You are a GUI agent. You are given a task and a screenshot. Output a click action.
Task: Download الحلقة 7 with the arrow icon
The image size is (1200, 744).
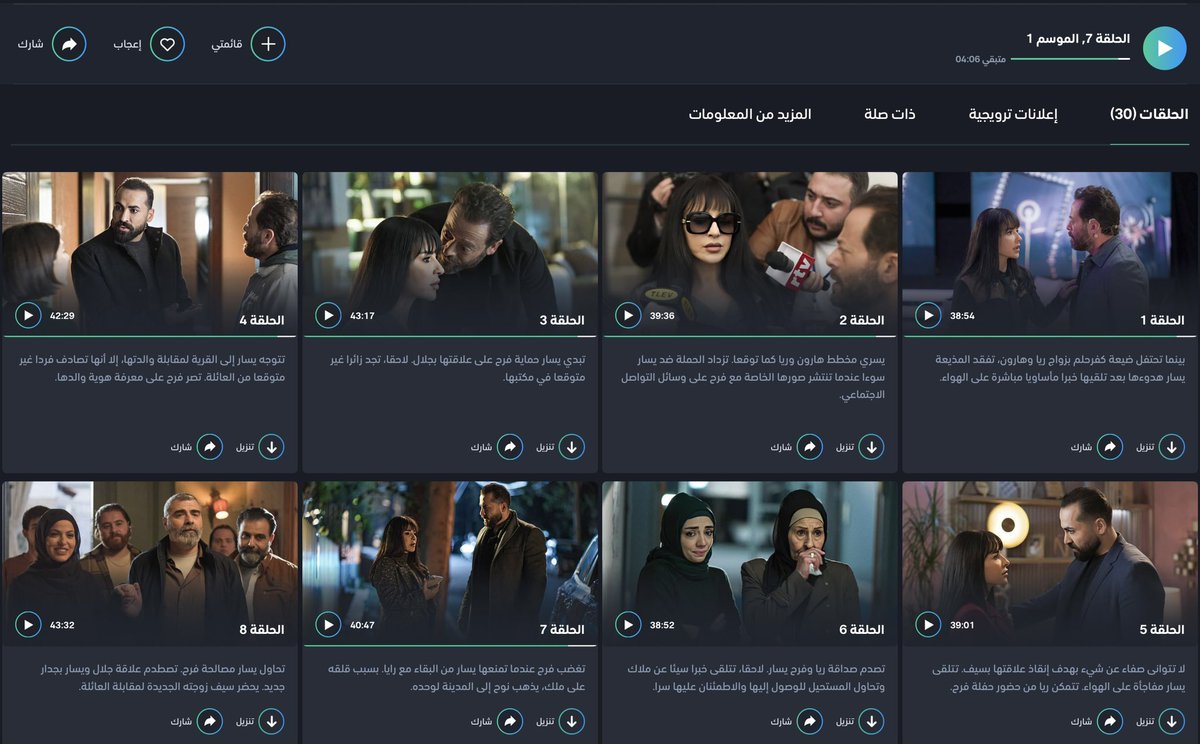[x=572, y=721]
